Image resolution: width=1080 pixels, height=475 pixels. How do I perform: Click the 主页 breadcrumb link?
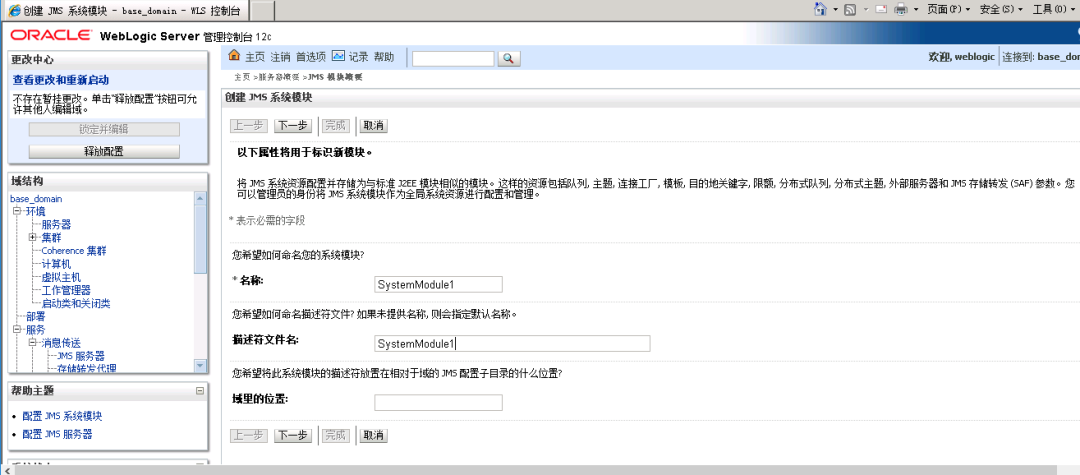(x=242, y=77)
